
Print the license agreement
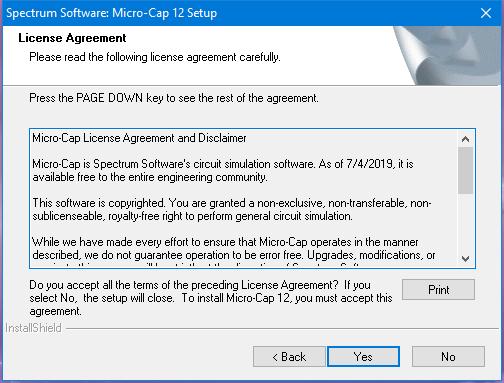[x=438, y=289]
